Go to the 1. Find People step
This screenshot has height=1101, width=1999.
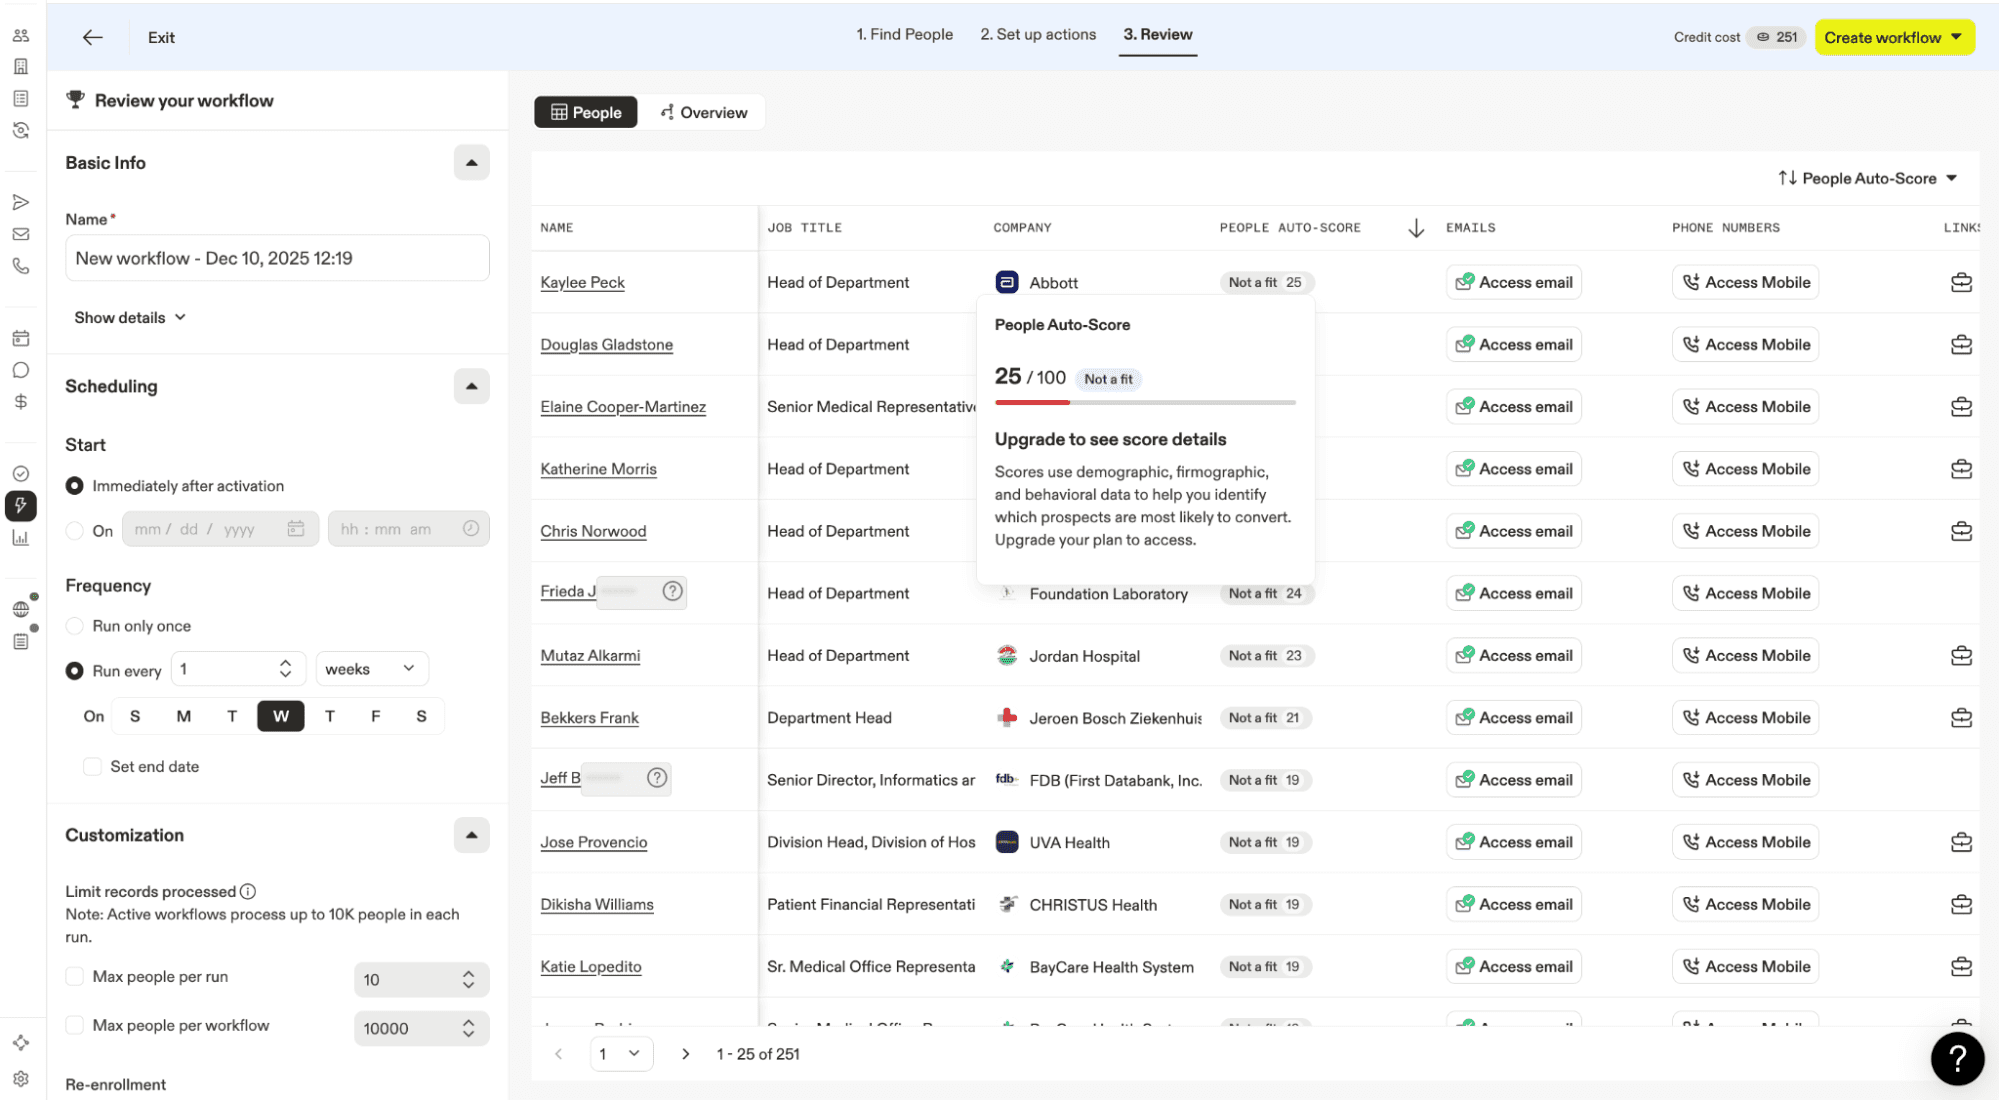click(904, 34)
